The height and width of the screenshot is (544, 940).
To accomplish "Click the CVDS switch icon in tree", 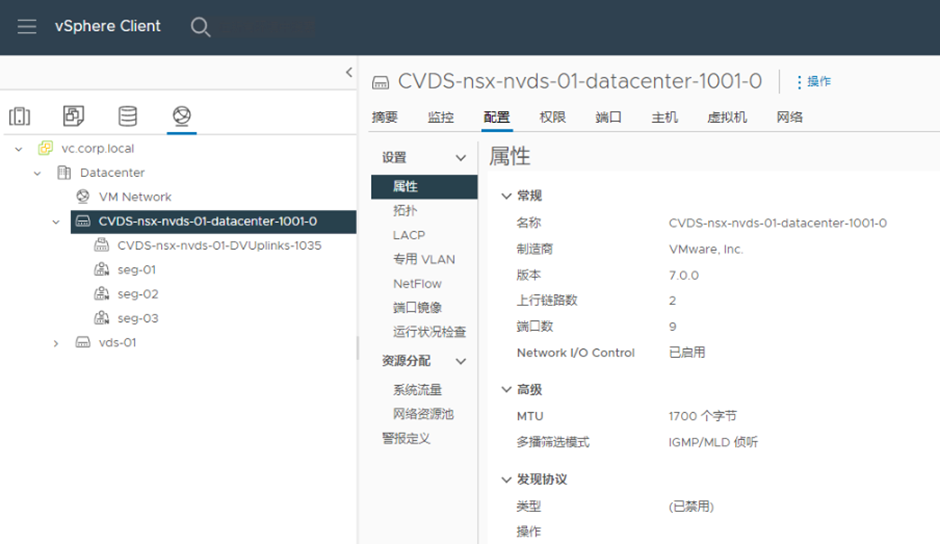I will (x=83, y=221).
